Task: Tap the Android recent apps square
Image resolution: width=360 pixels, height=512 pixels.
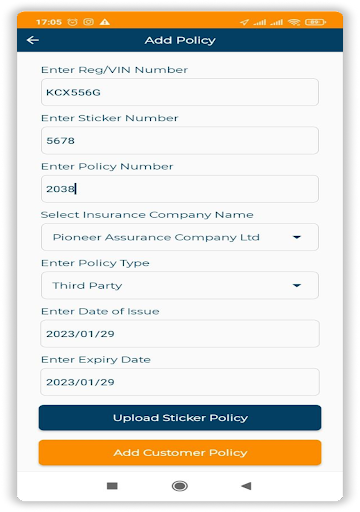Action: pos(112,486)
